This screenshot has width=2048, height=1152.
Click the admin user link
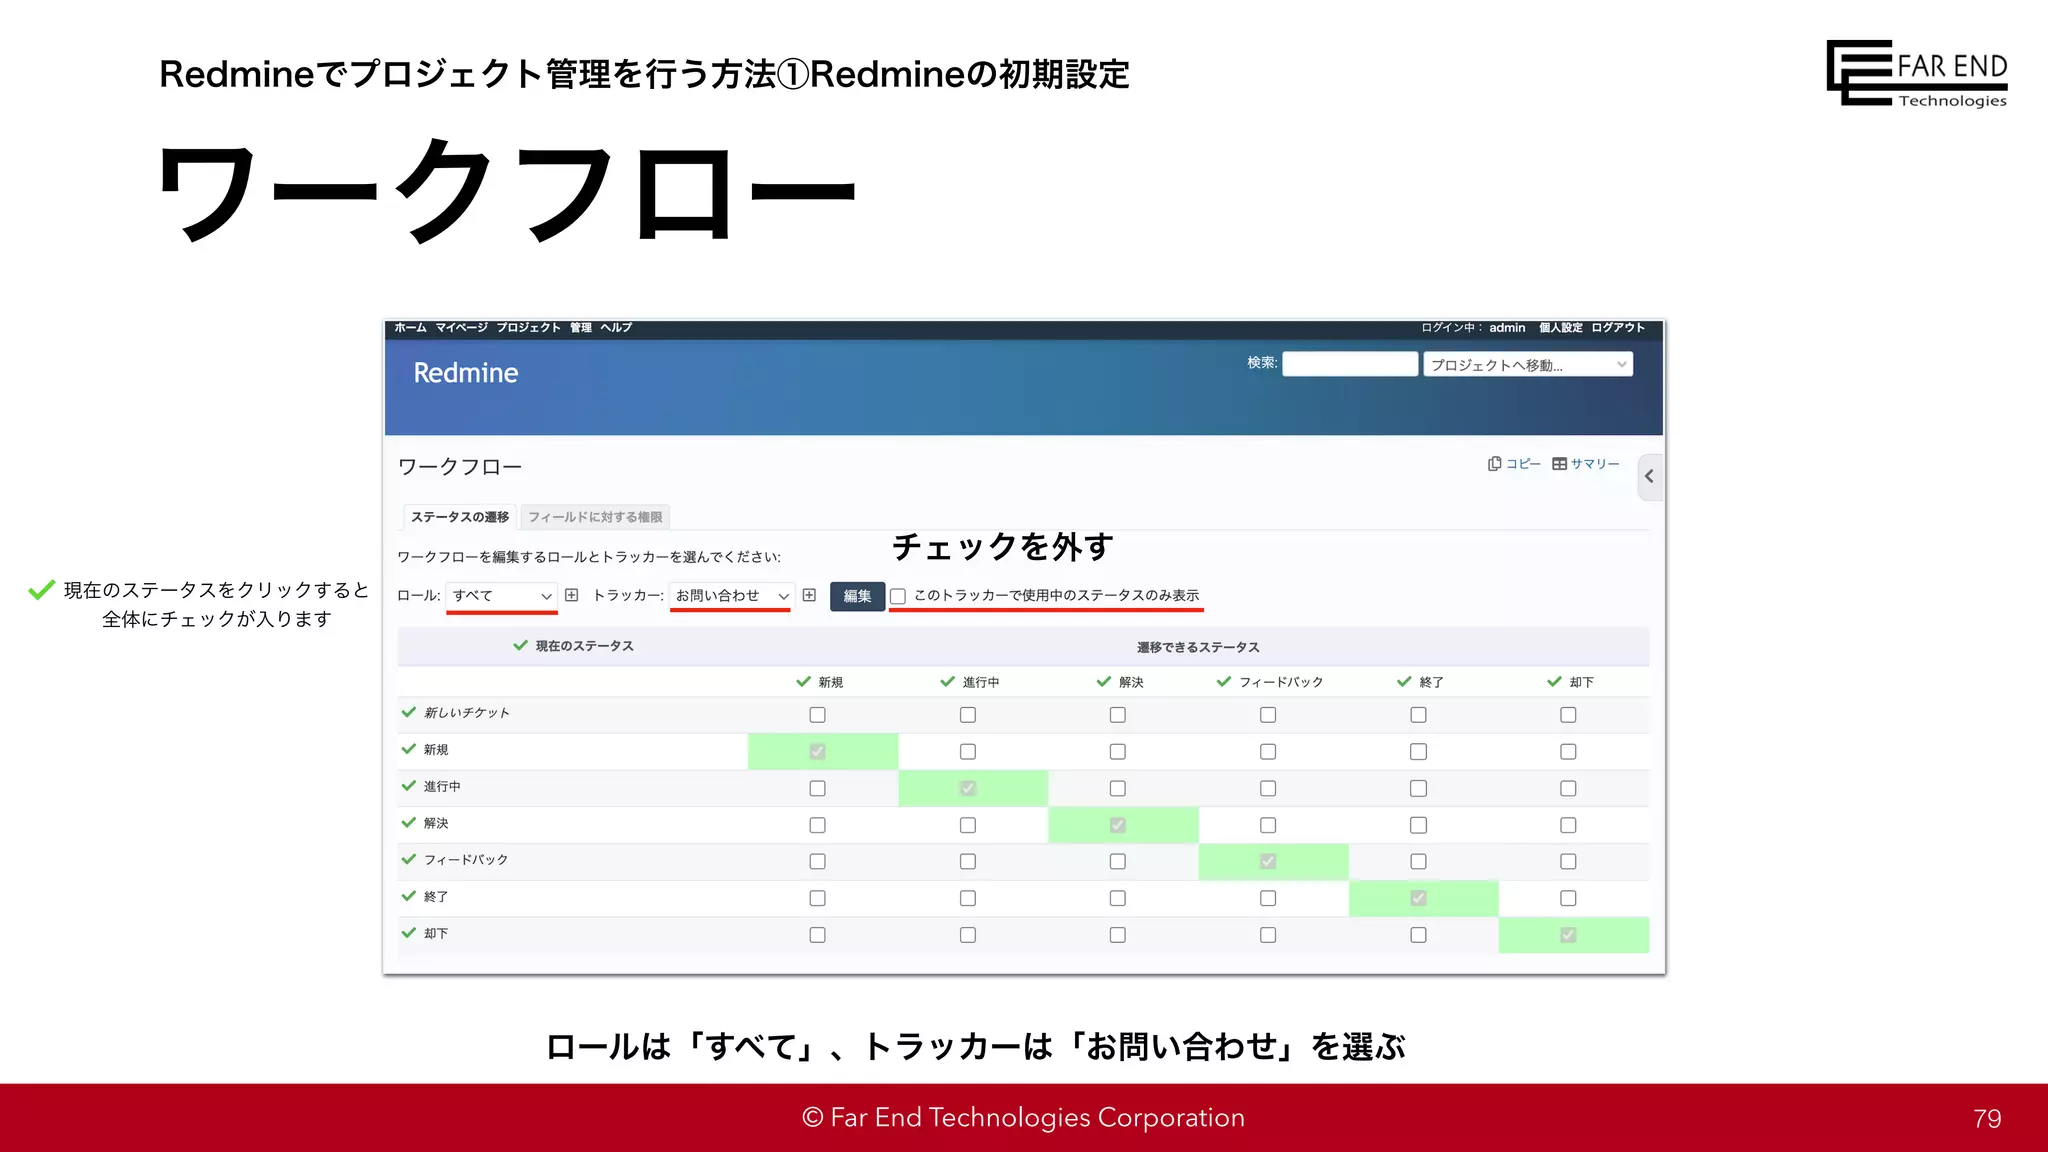(x=1507, y=328)
